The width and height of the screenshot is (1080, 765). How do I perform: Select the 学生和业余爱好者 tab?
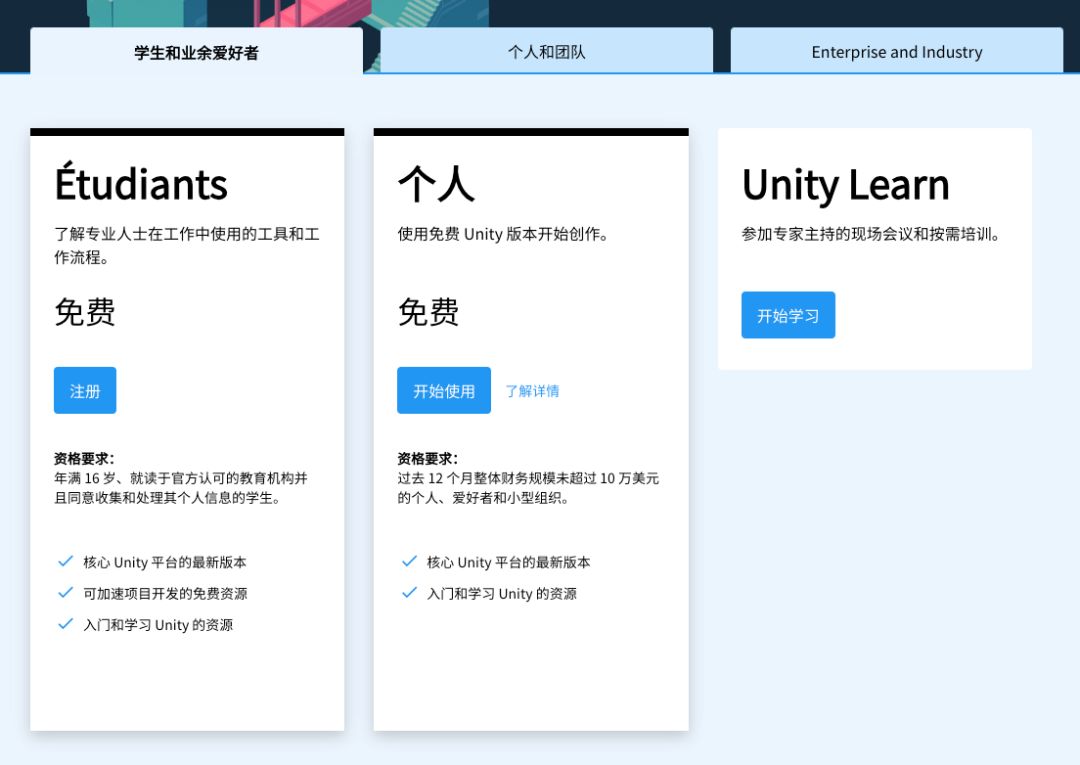click(196, 51)
